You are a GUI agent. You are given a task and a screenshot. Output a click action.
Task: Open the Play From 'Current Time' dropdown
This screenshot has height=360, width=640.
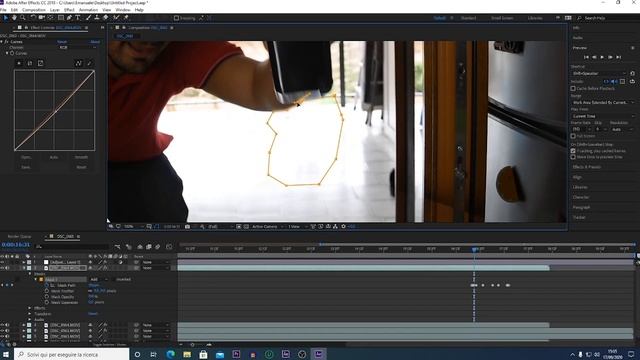[x=603, y=116]
